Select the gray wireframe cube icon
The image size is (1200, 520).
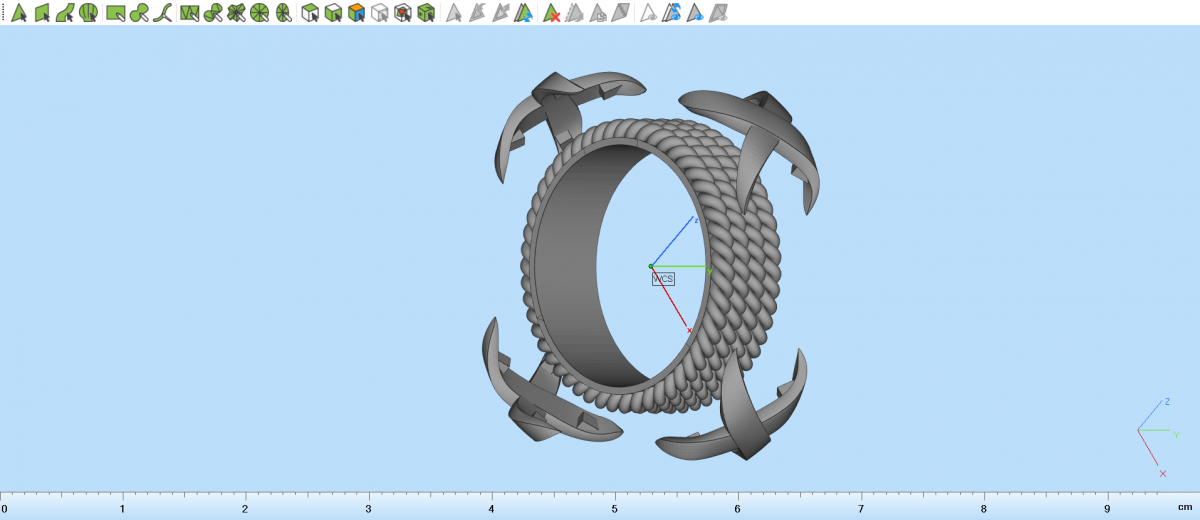pos(379,13)
